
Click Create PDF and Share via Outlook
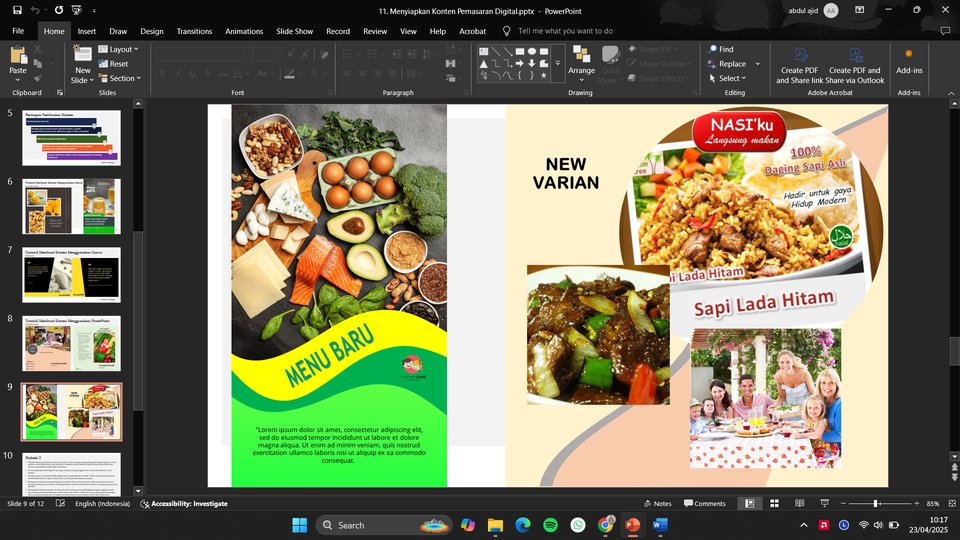point(855,66)
